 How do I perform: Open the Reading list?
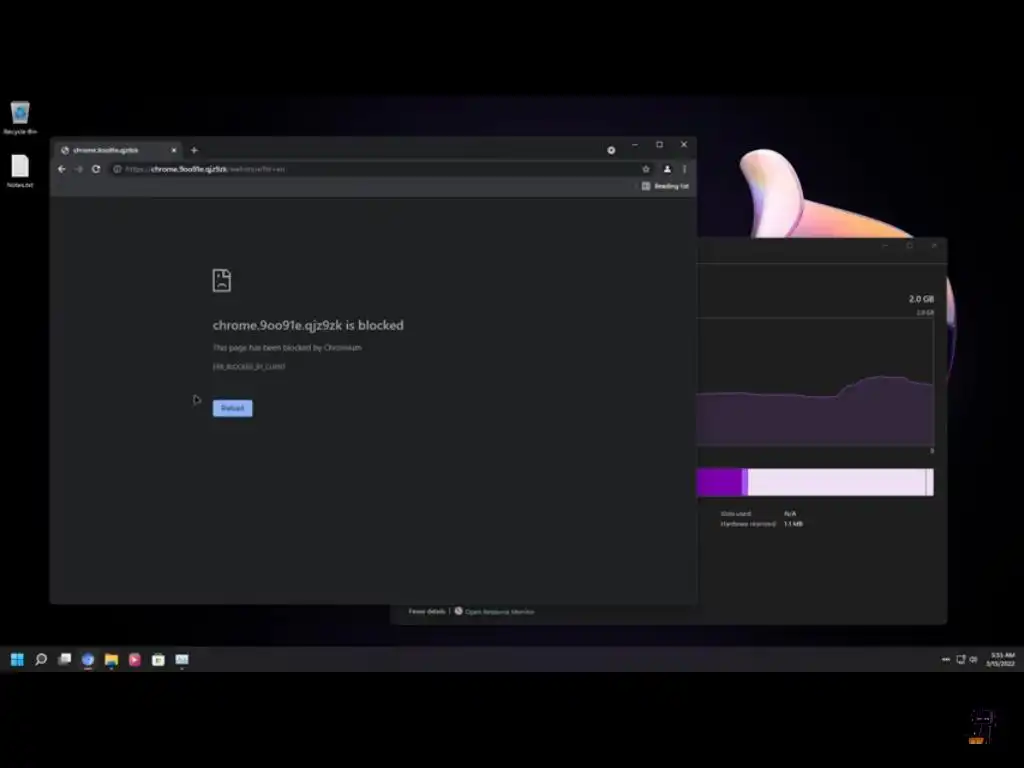[x=665, y=186]
